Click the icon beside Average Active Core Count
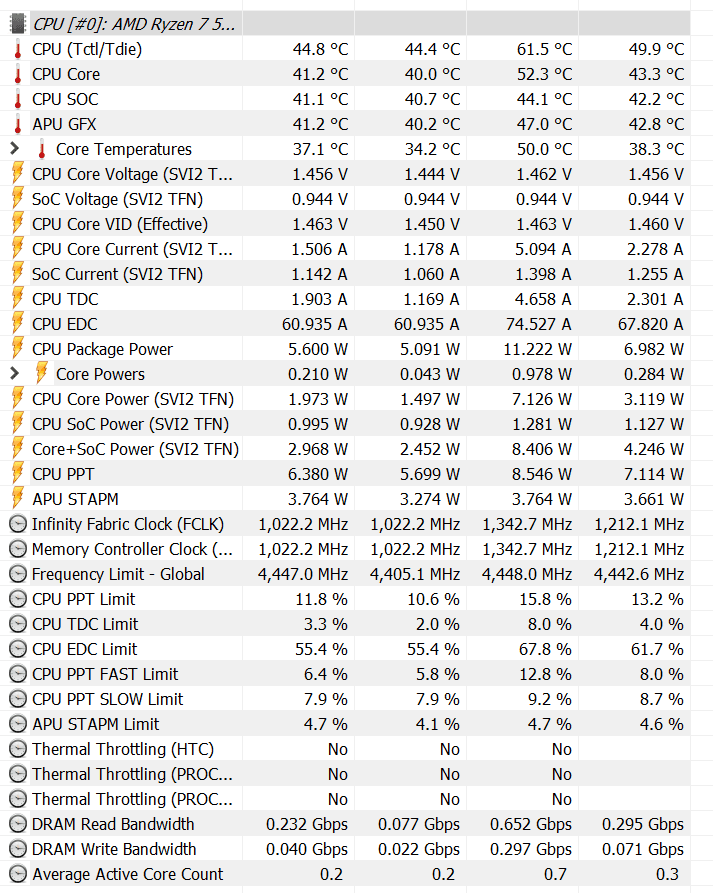 coord(17,874)
